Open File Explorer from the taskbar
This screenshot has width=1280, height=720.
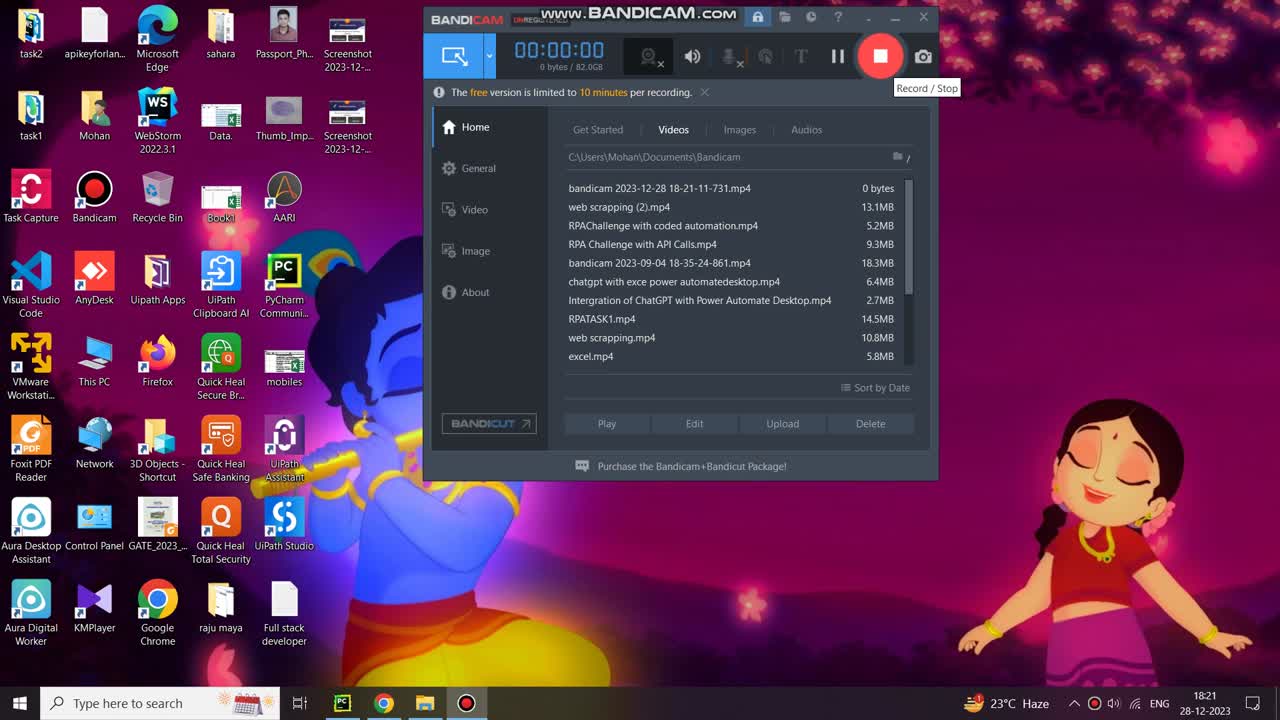tap(425, 703)
